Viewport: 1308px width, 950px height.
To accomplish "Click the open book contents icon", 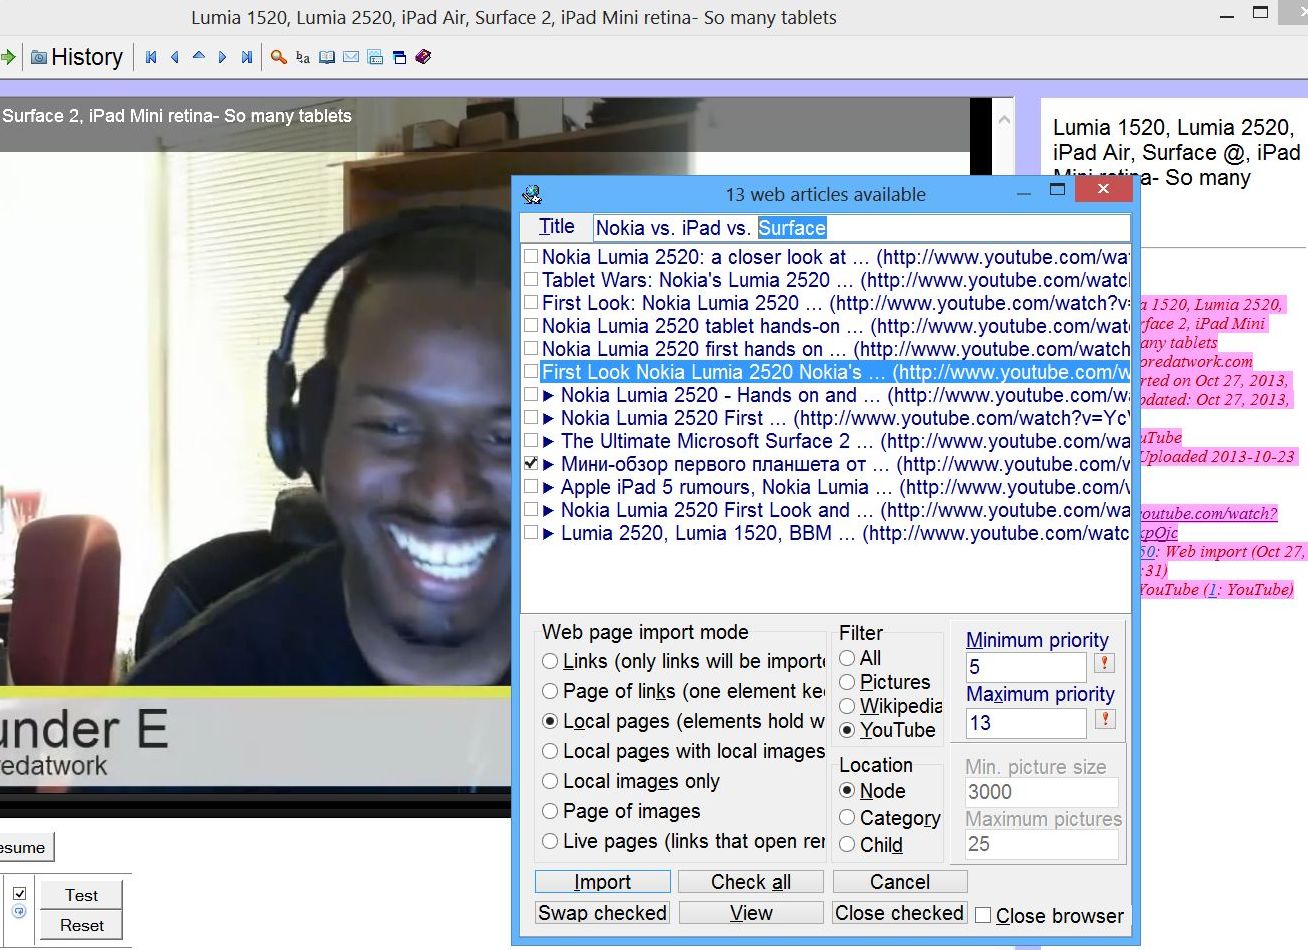I will coord(327,57).
